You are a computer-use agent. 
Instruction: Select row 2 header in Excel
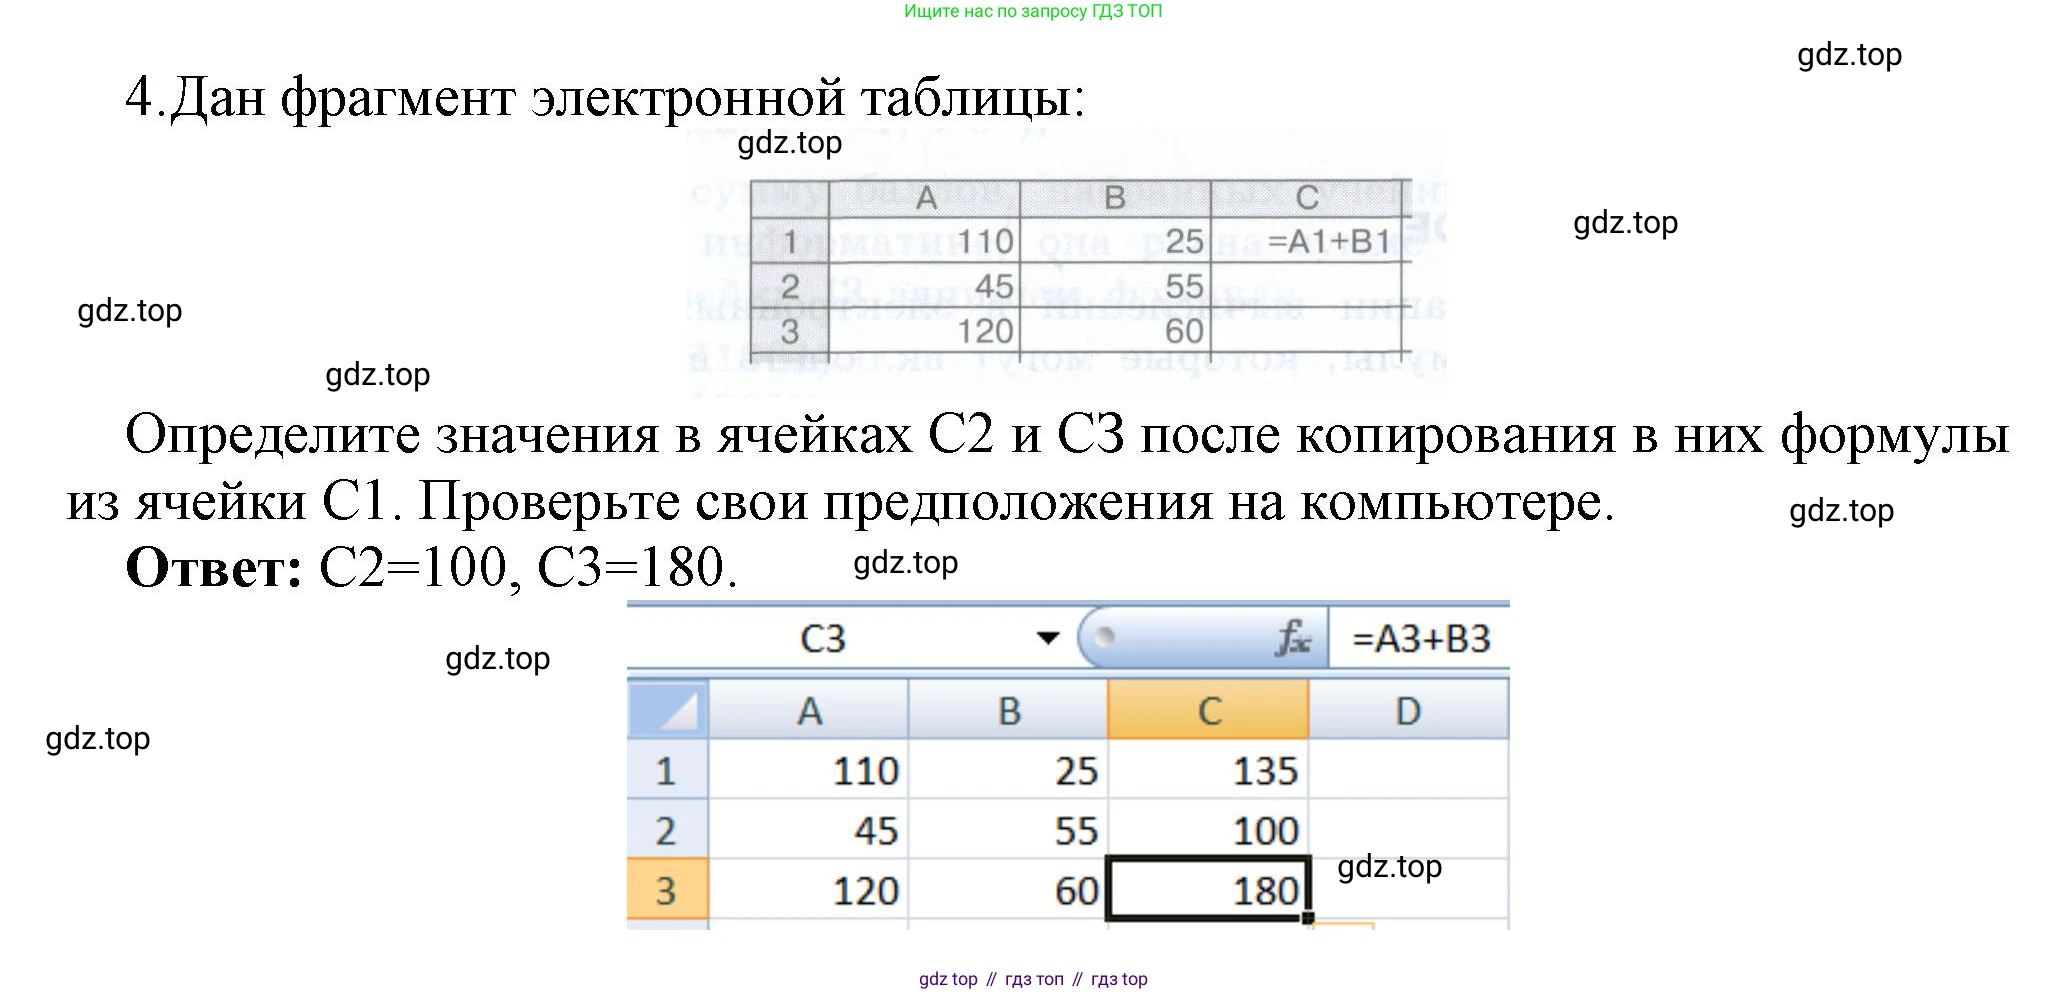tap(667, 829)
